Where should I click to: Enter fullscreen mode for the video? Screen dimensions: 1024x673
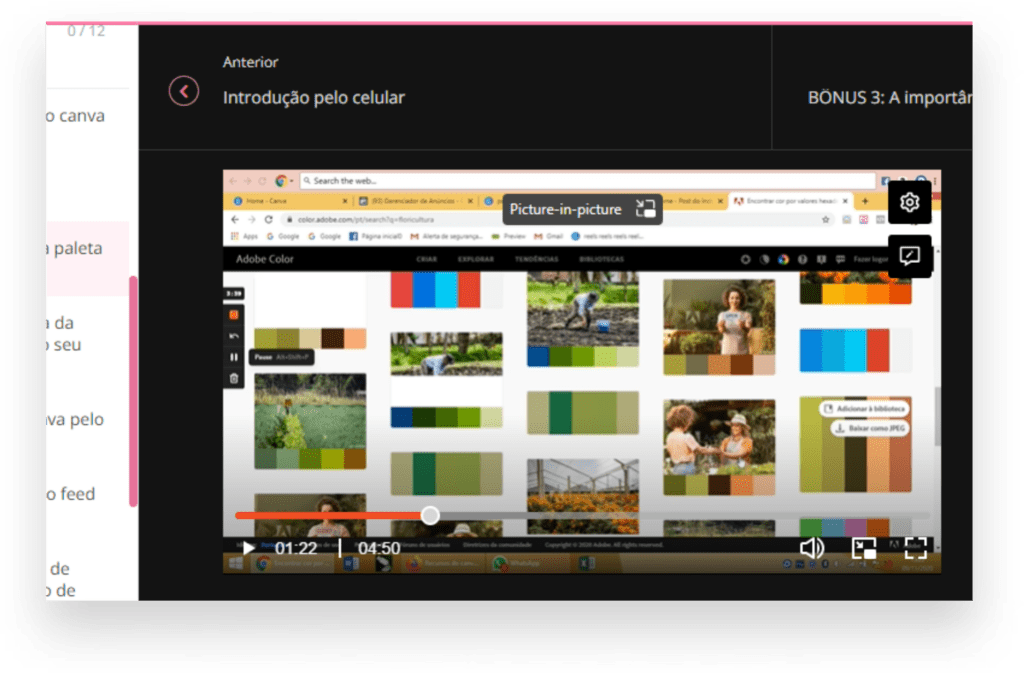tap(916, 548)
